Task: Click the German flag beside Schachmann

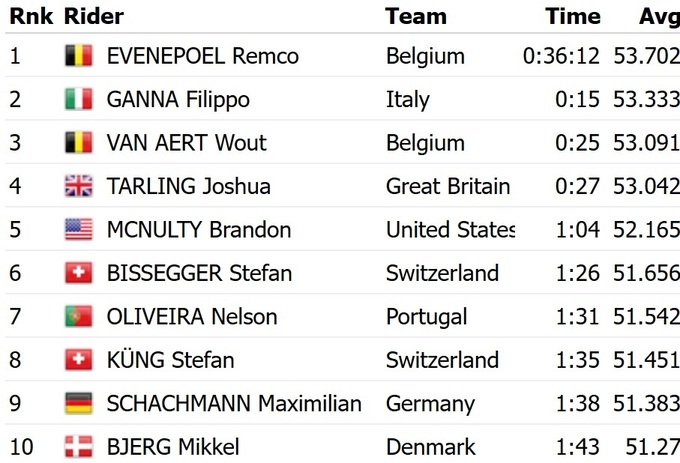Action: coord(78,404)
